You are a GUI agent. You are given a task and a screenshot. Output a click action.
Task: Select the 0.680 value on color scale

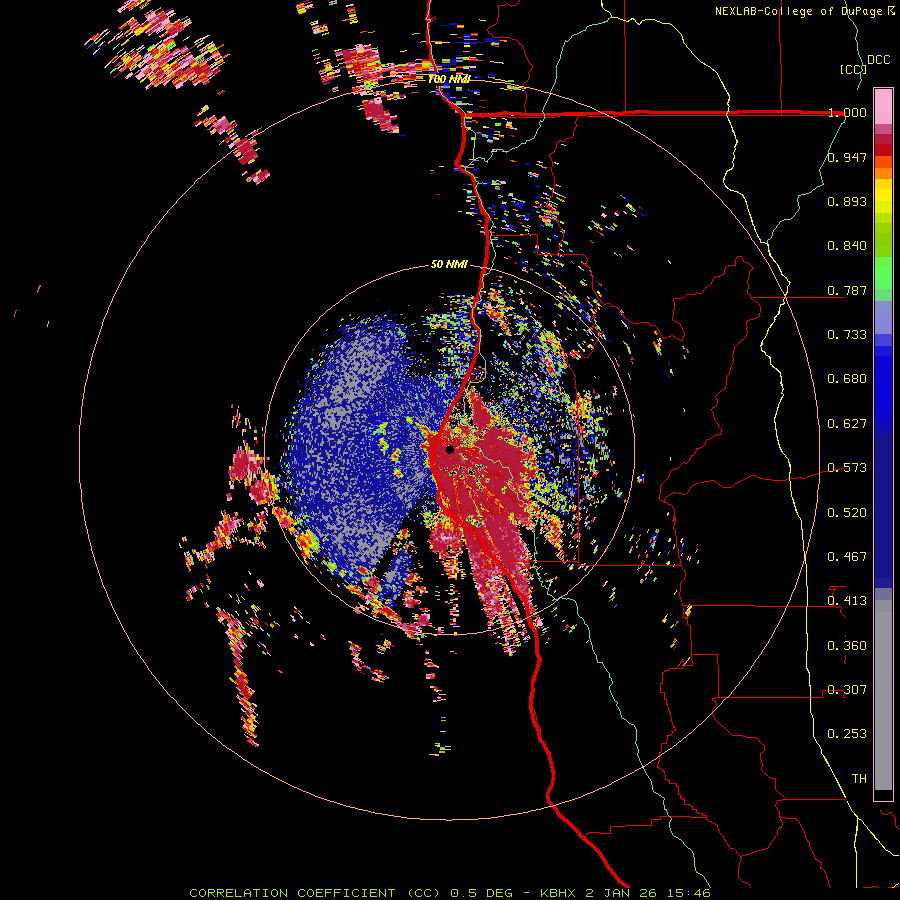pyautogui.click(x=847, y=379)
